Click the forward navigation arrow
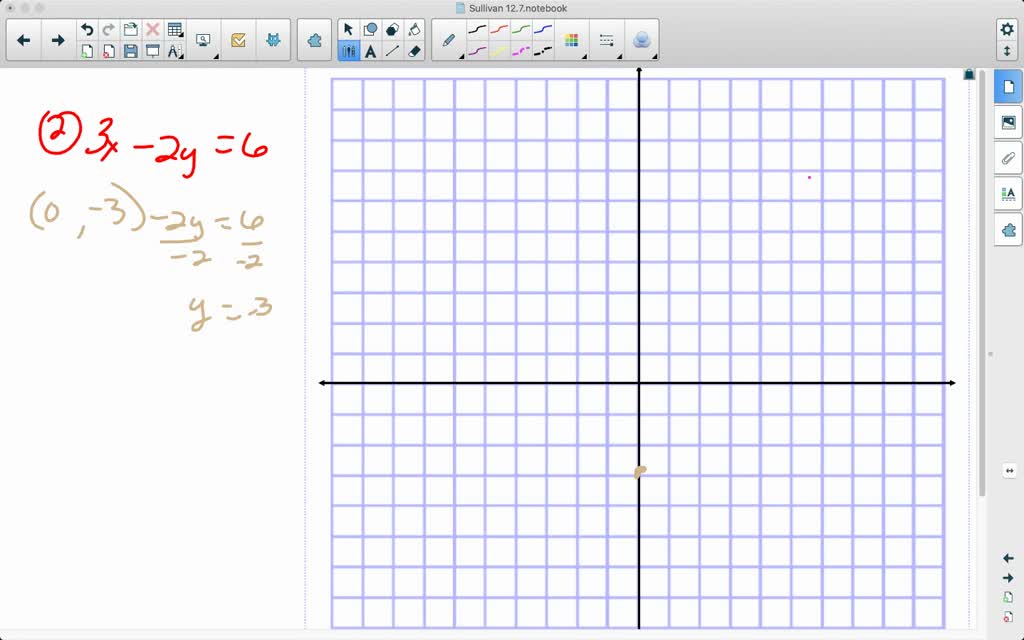 (x=58, y=40)
